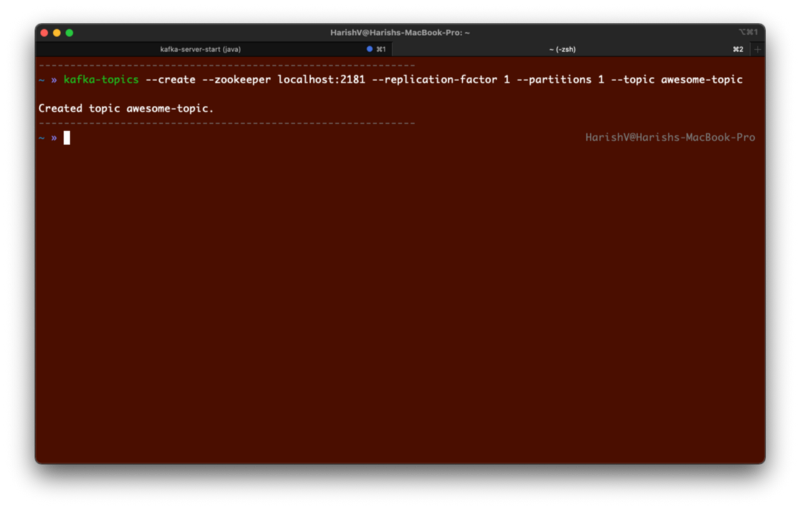Maximize the terminal with green button

pos(69,33)
